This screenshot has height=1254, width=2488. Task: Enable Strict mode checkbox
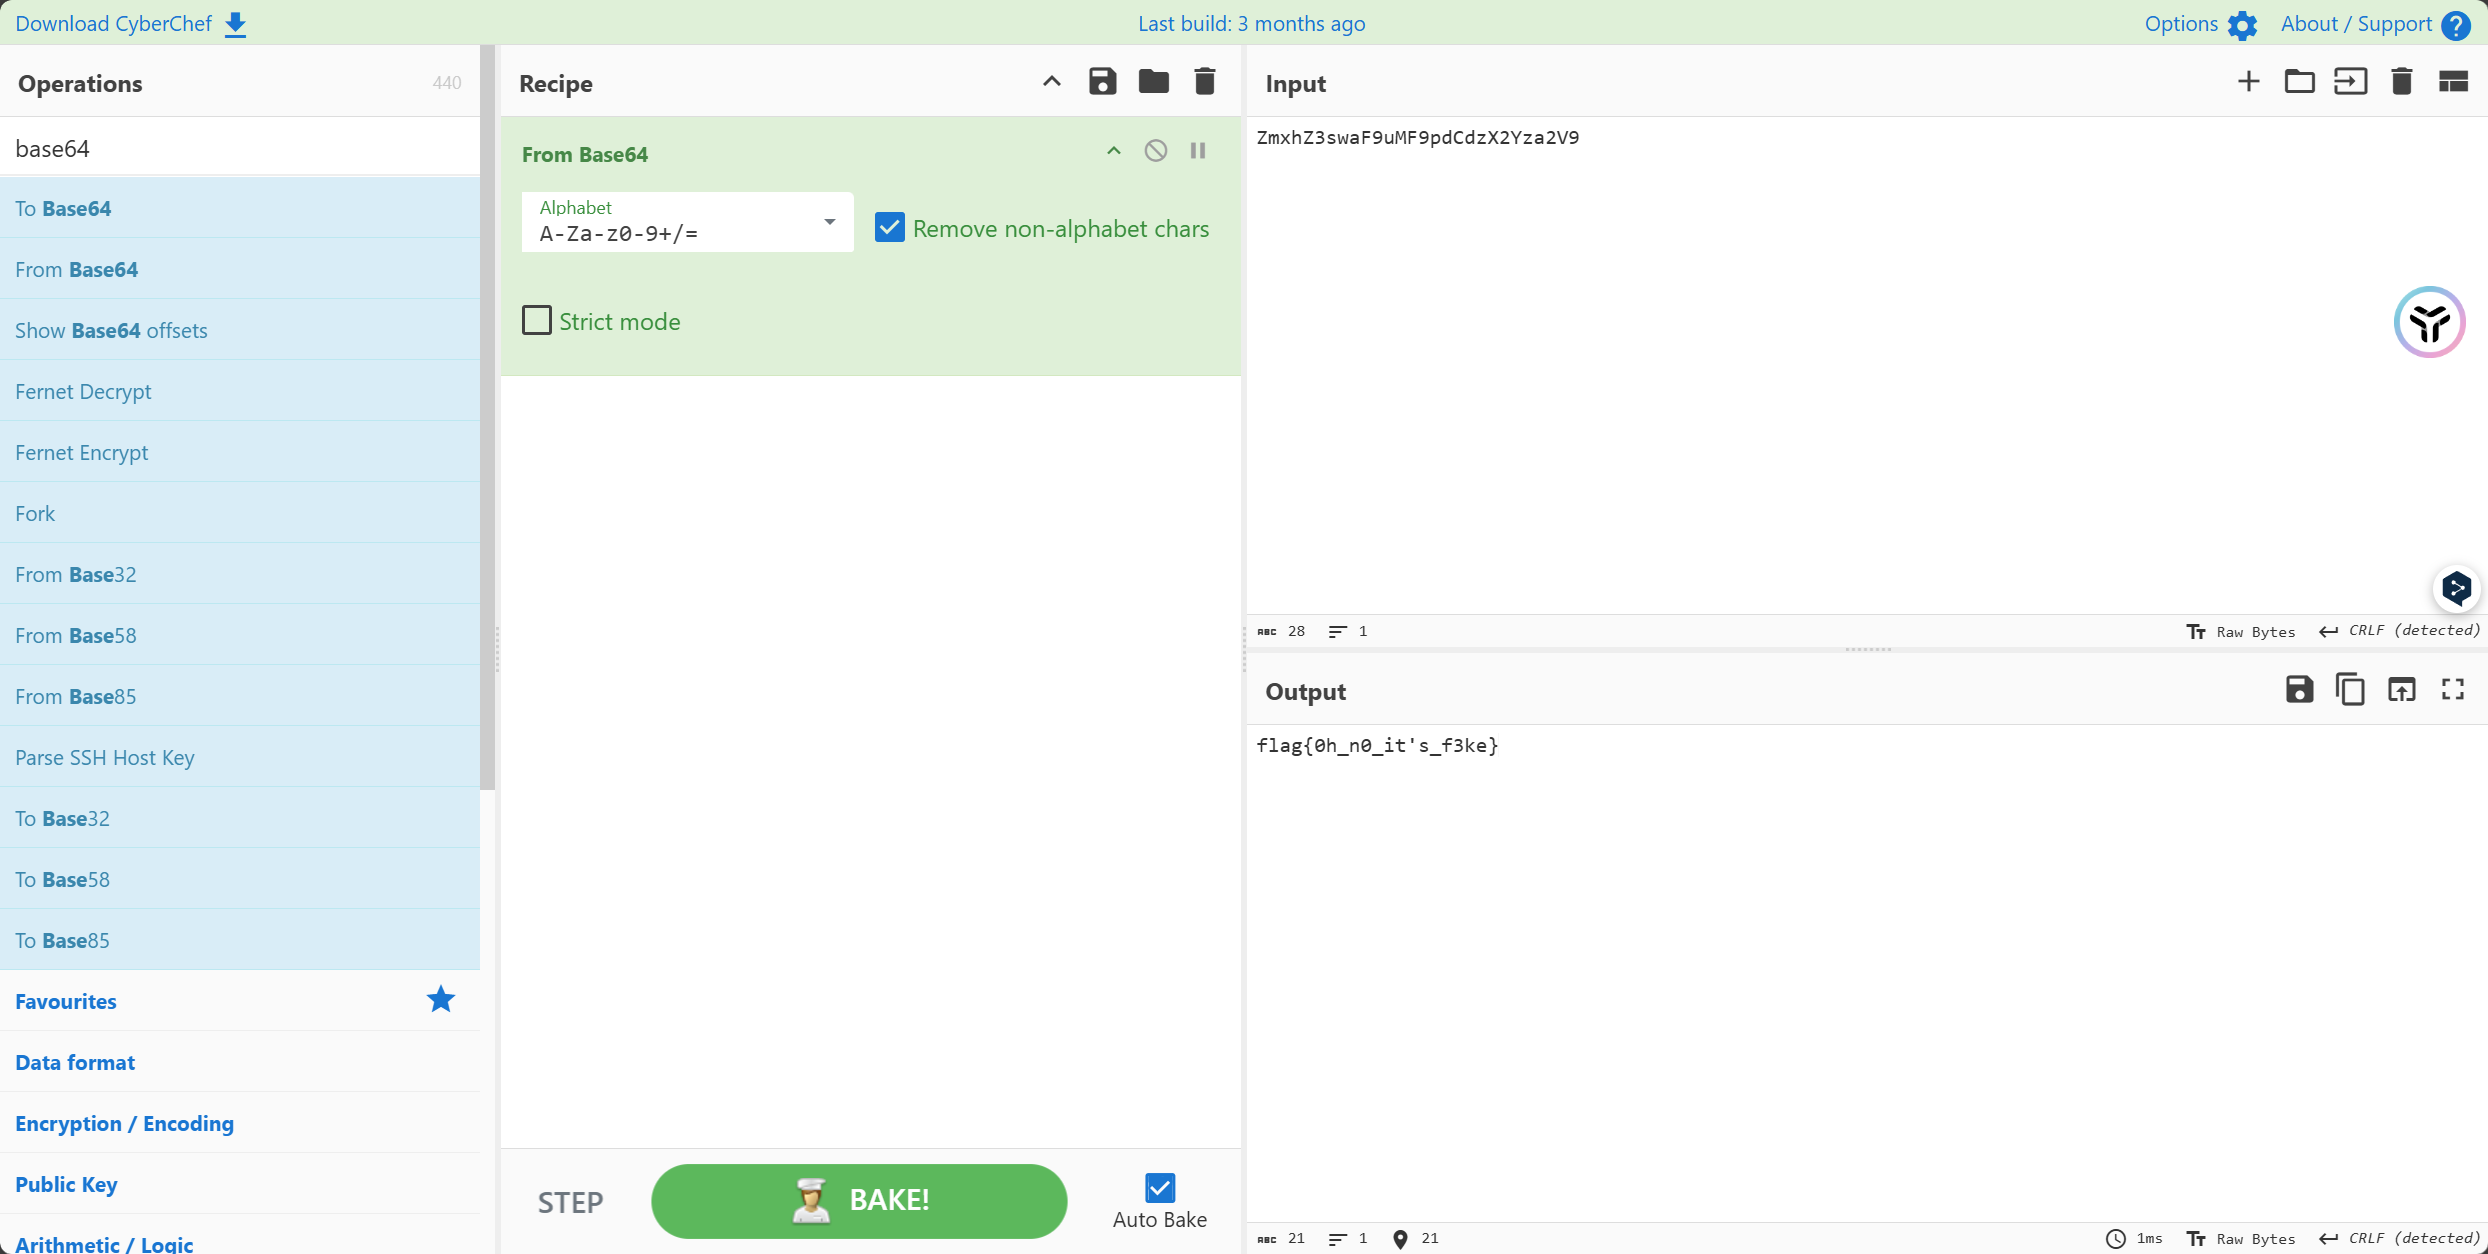[537, 321]
